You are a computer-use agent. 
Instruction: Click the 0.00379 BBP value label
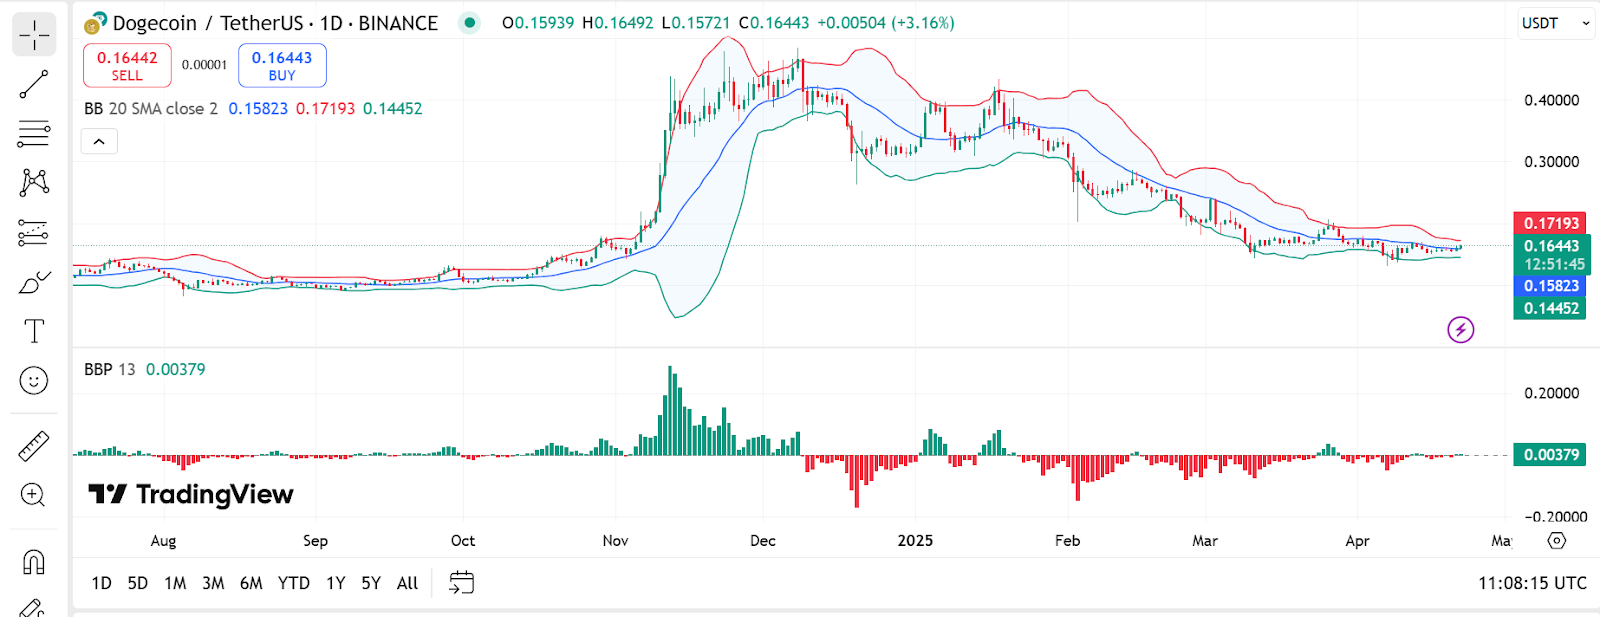1550,455
